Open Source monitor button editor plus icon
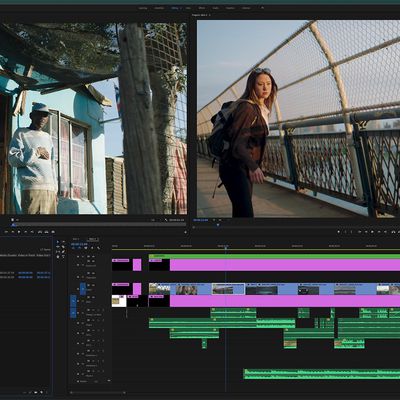The height and width of the screenshot is (400, 400). pos(185,232)
